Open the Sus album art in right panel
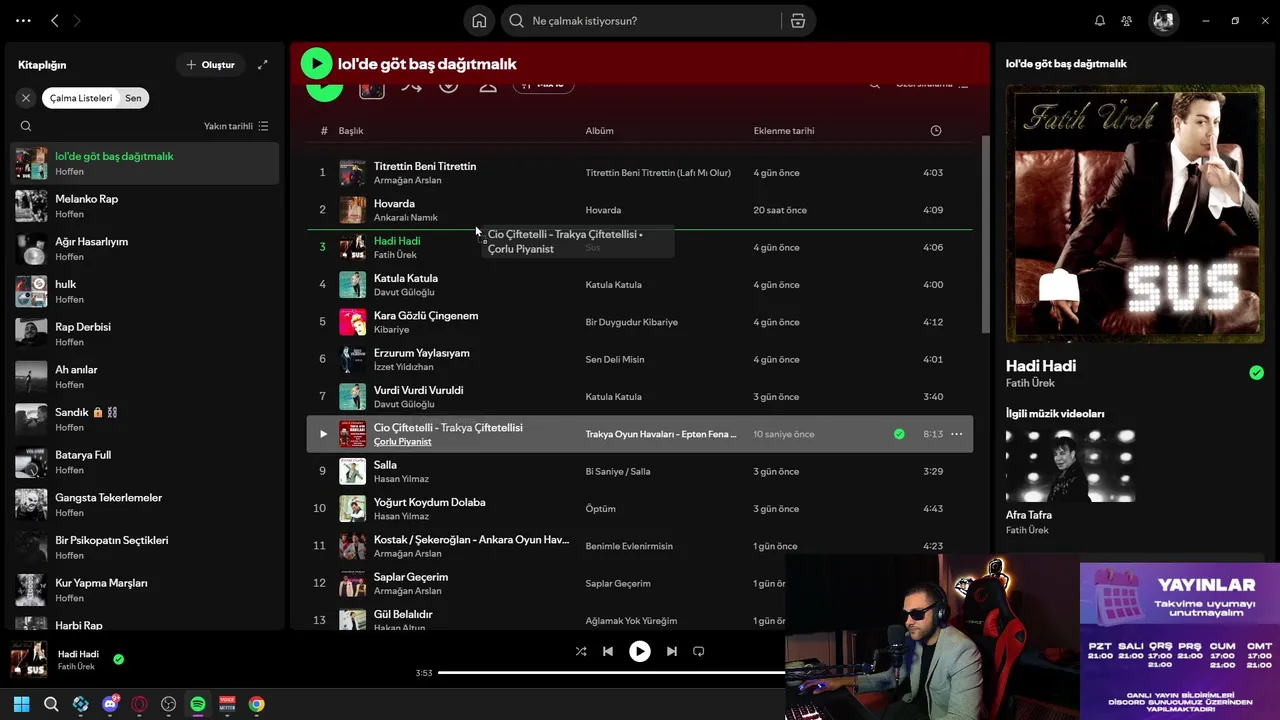The width and height of the screenshot is (1280, 720). point(1135,214)
